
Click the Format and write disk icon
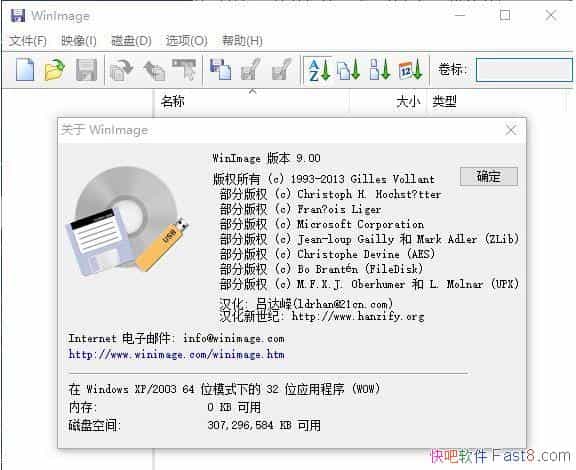click(185, 69)
